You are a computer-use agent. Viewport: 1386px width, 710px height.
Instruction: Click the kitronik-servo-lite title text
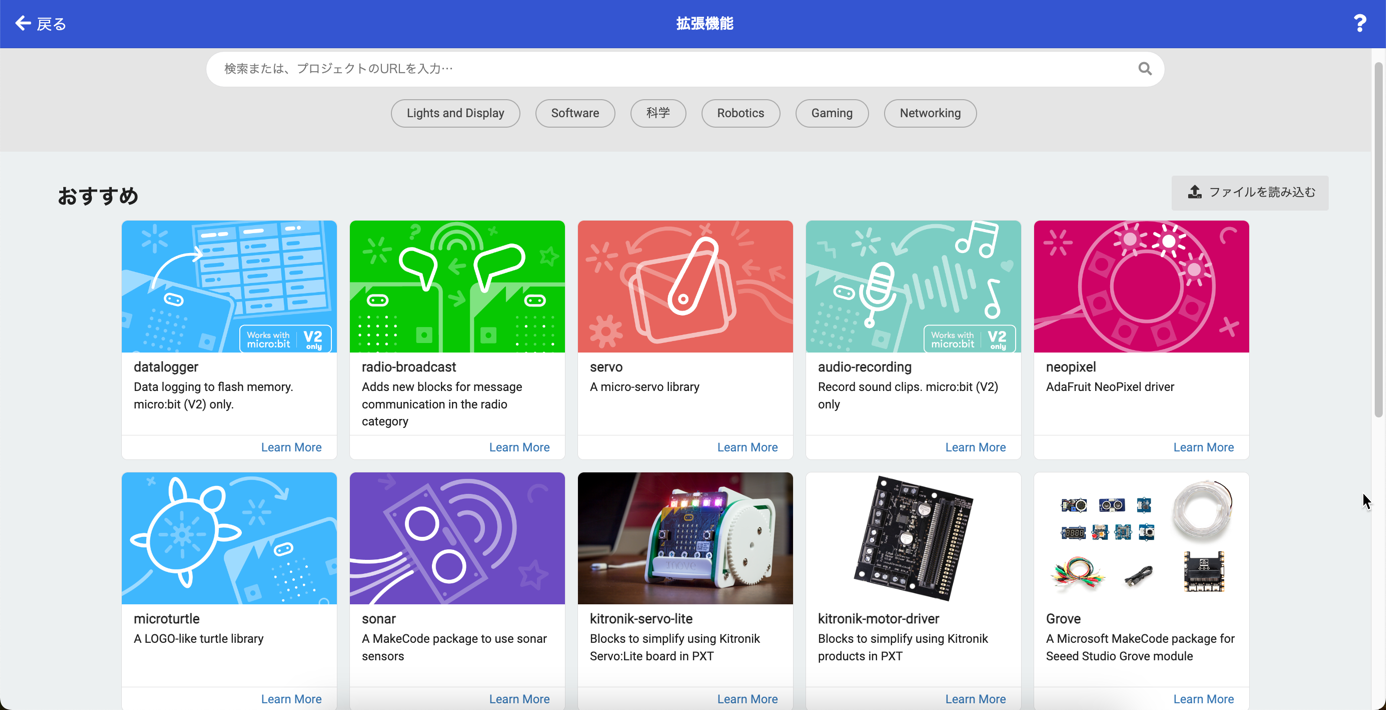point(641,619)
